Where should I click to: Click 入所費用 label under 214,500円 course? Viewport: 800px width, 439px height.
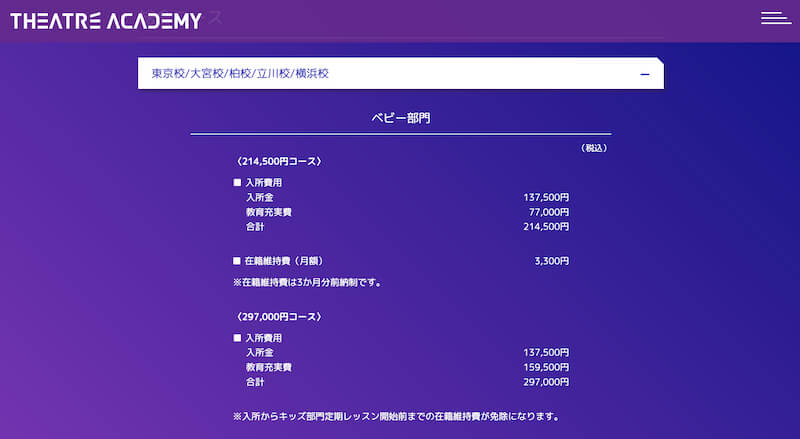(x=263, y=183)
